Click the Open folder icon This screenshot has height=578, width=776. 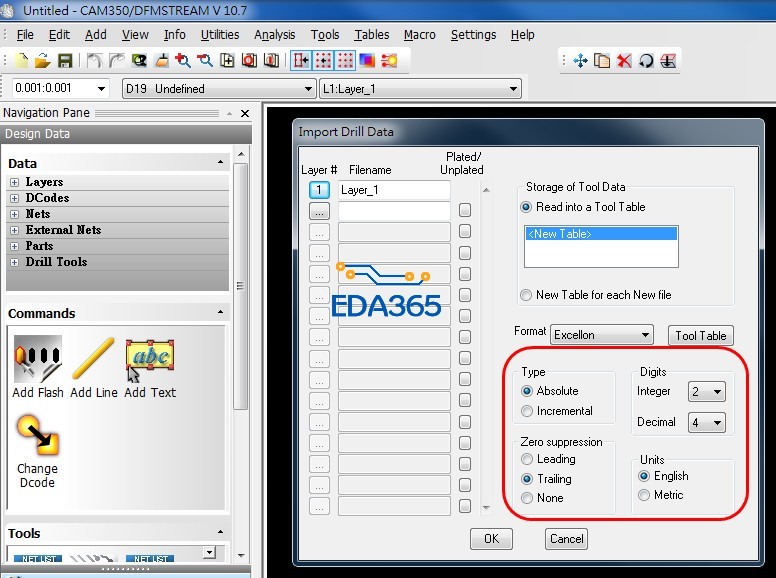[43, 61]
